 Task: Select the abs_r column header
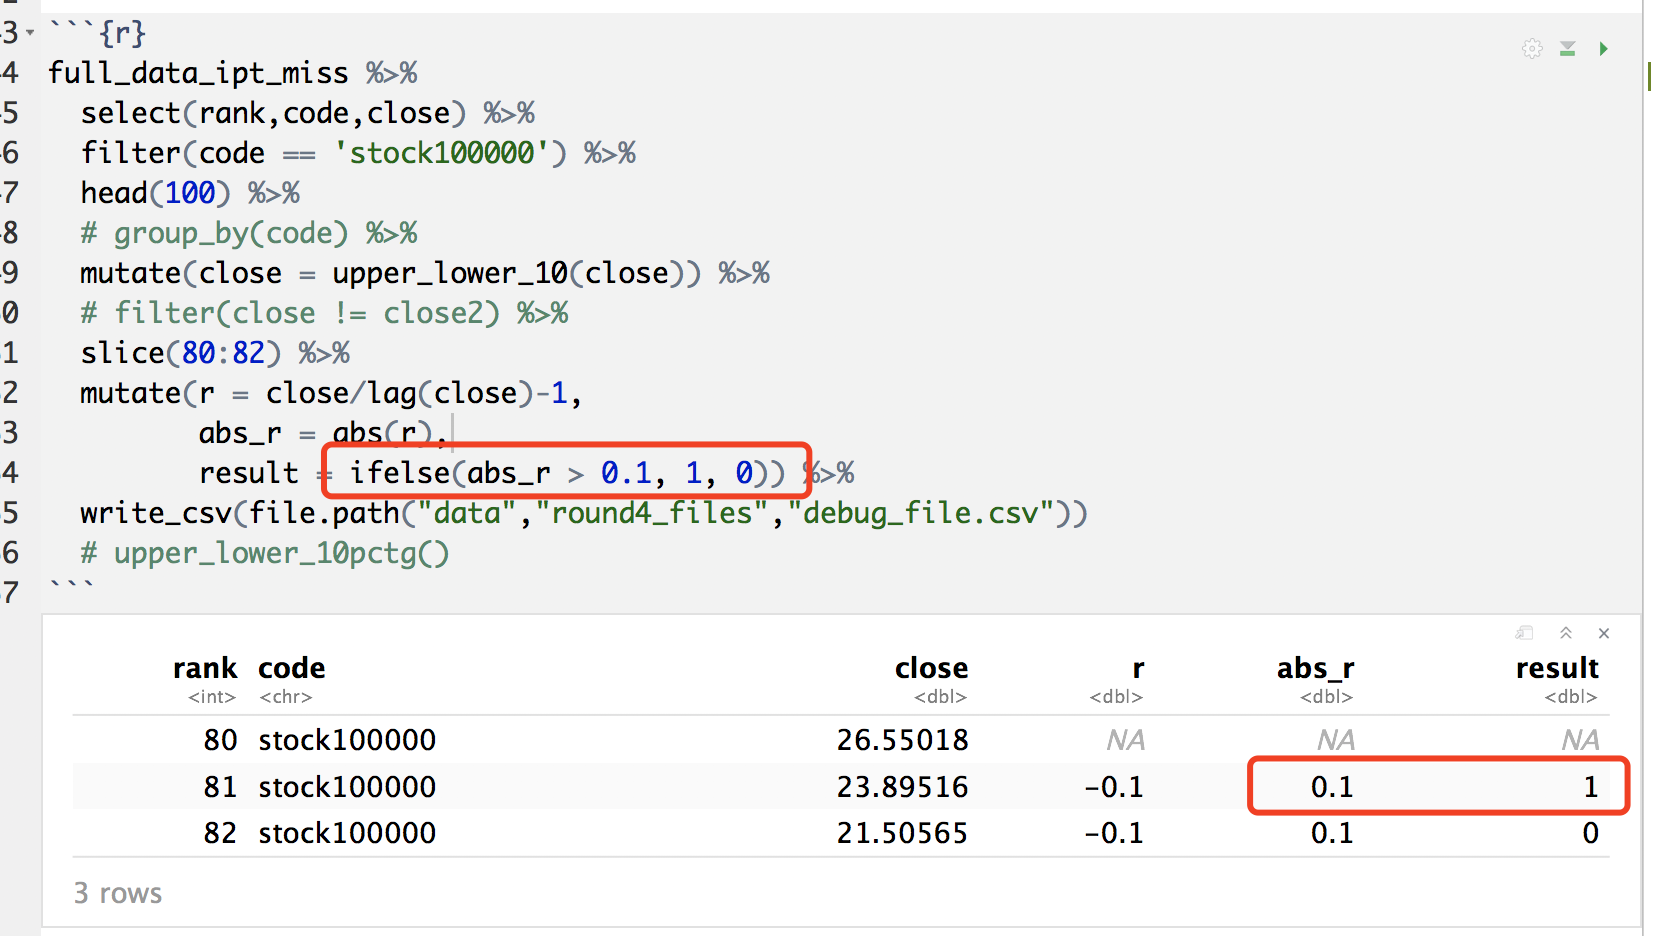coord(1315,668)
